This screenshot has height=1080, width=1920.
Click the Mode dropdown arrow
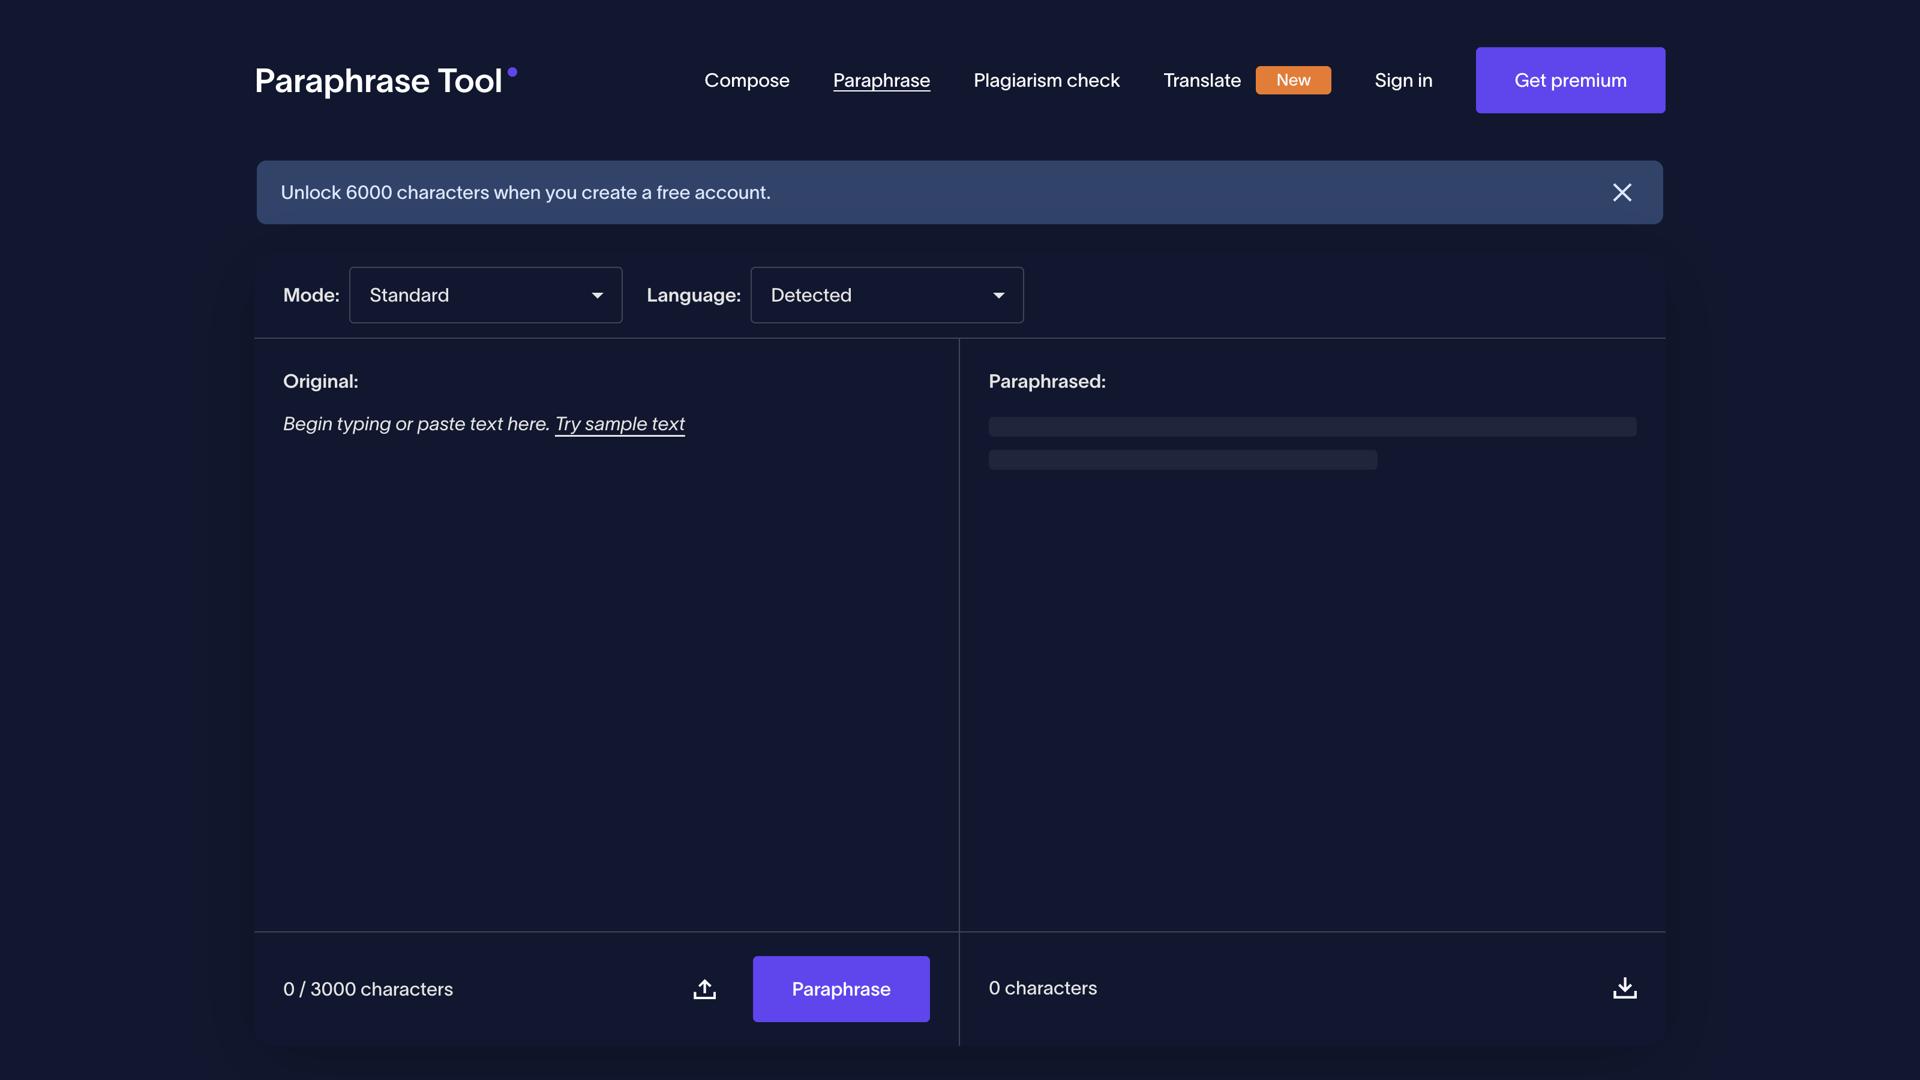(x=597, y=295)
